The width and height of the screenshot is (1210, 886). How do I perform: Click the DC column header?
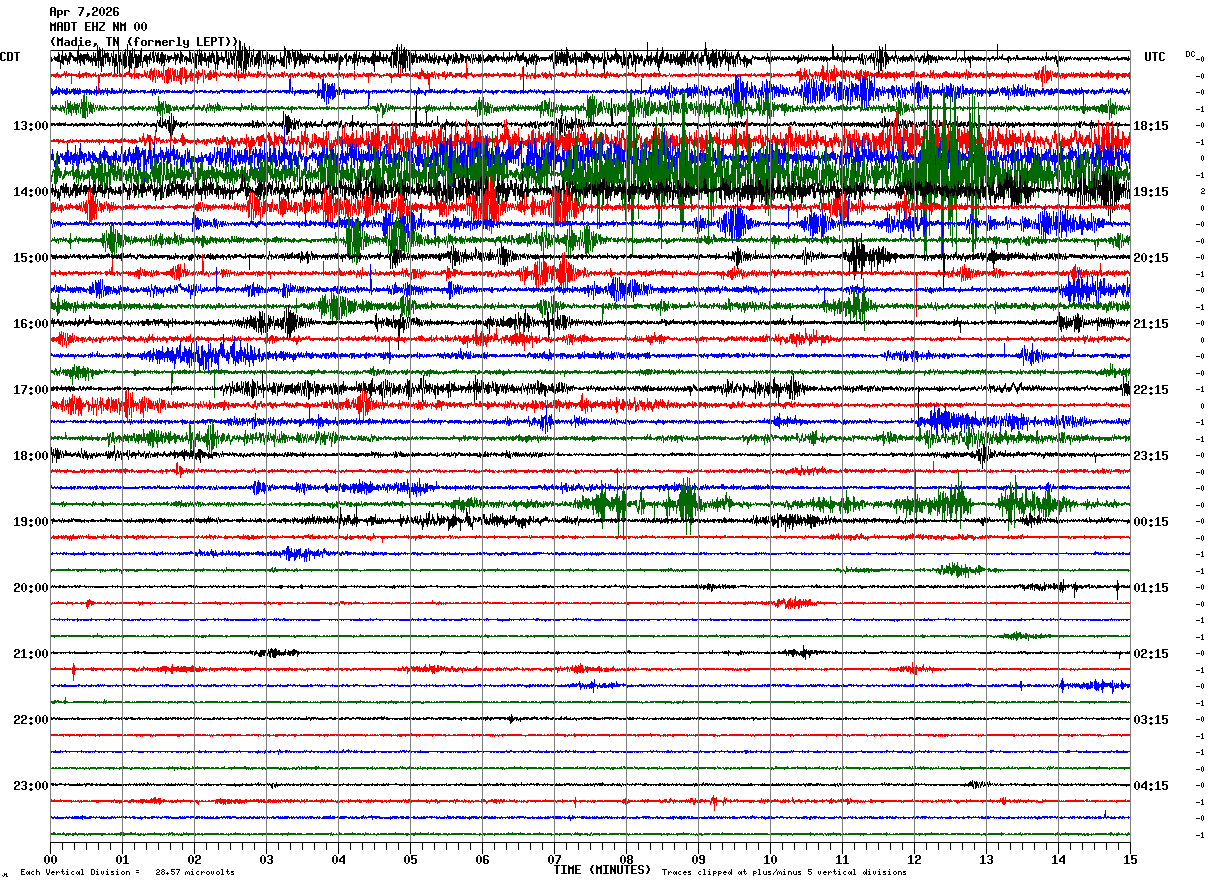point(1190,54)
